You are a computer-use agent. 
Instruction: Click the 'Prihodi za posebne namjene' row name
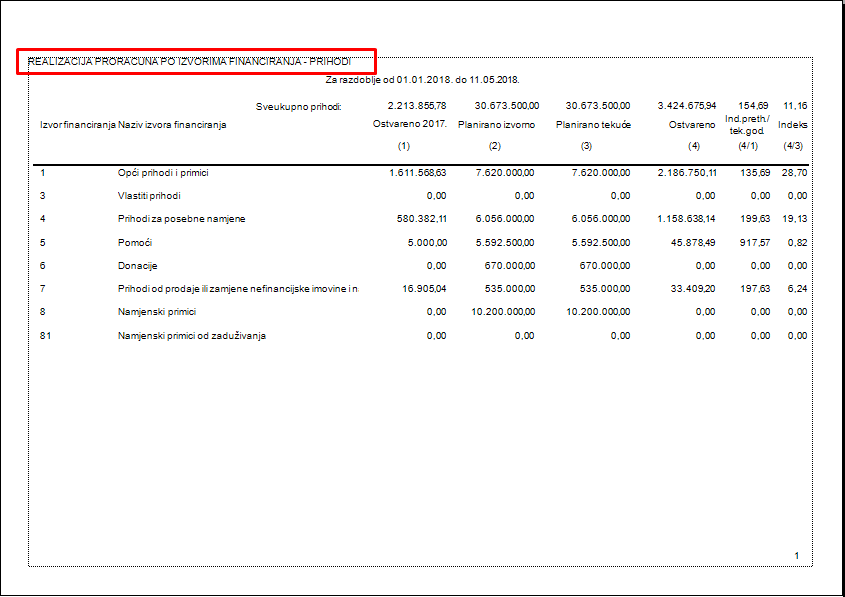tap(181, 219)
